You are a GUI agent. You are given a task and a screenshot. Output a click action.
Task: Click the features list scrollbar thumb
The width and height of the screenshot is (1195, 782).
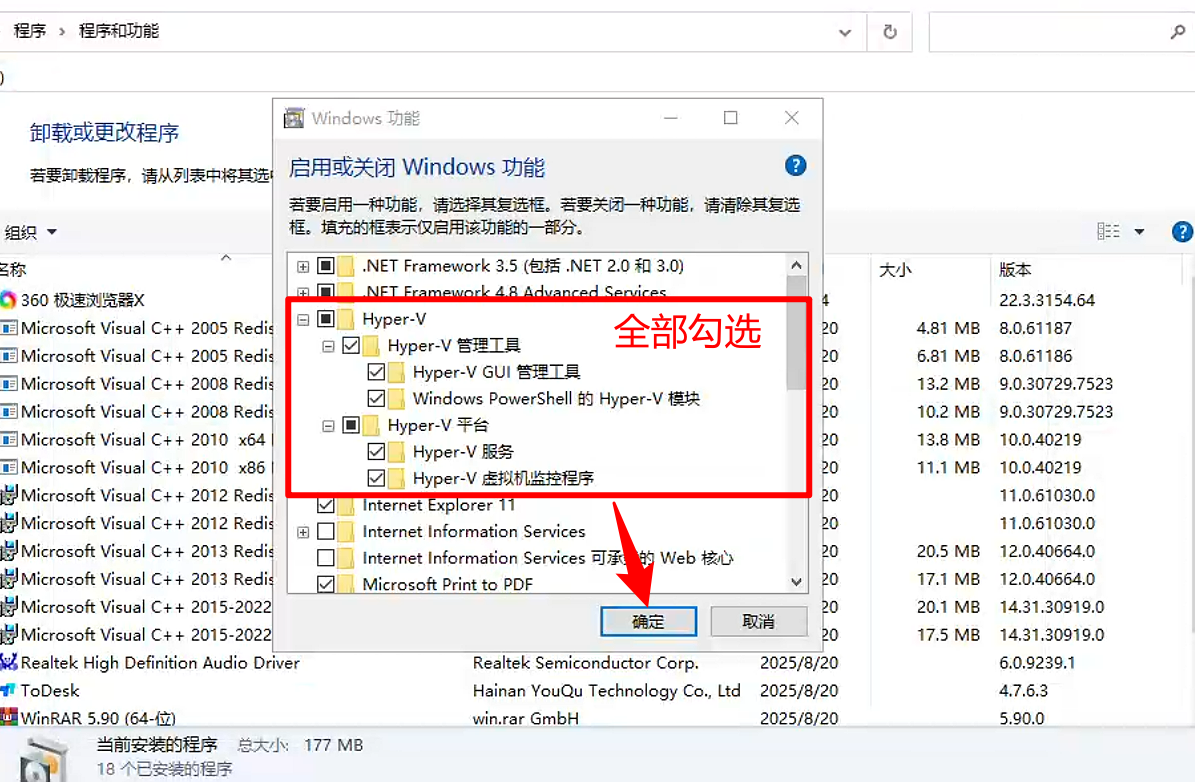click(796, 333)
